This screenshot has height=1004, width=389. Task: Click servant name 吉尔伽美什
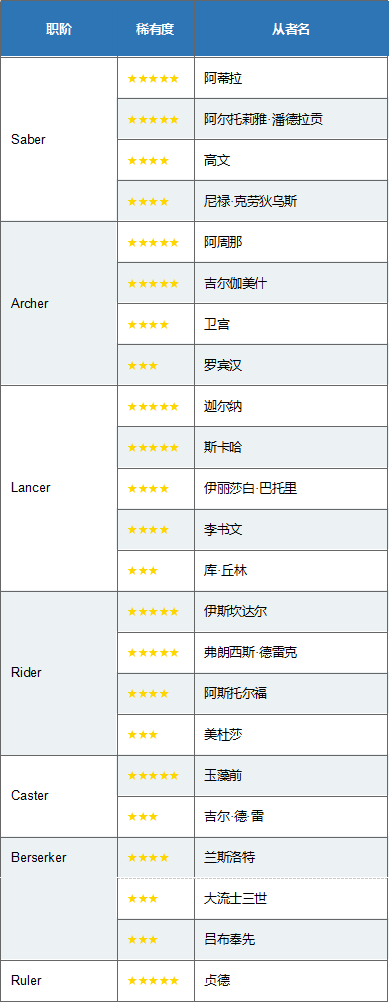tap(235, 284)
